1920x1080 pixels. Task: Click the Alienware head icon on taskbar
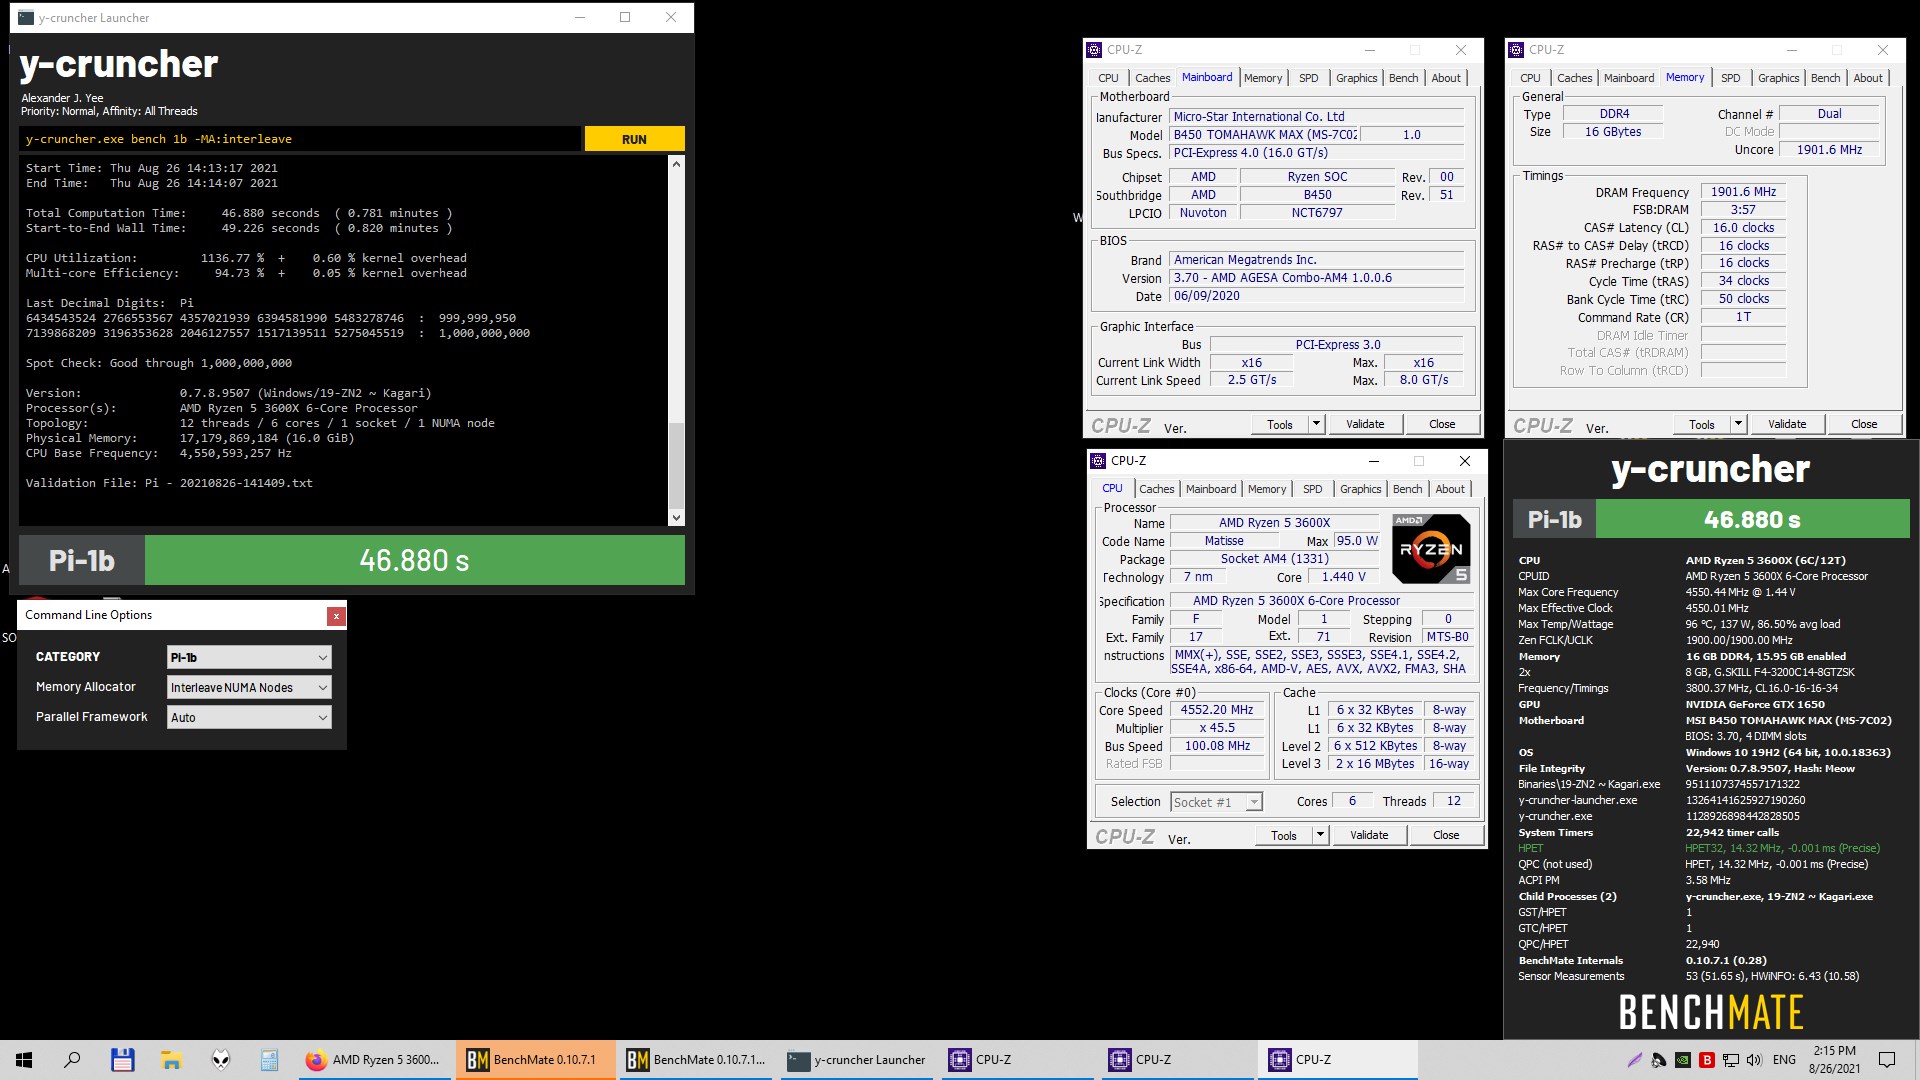[220, 1060]
